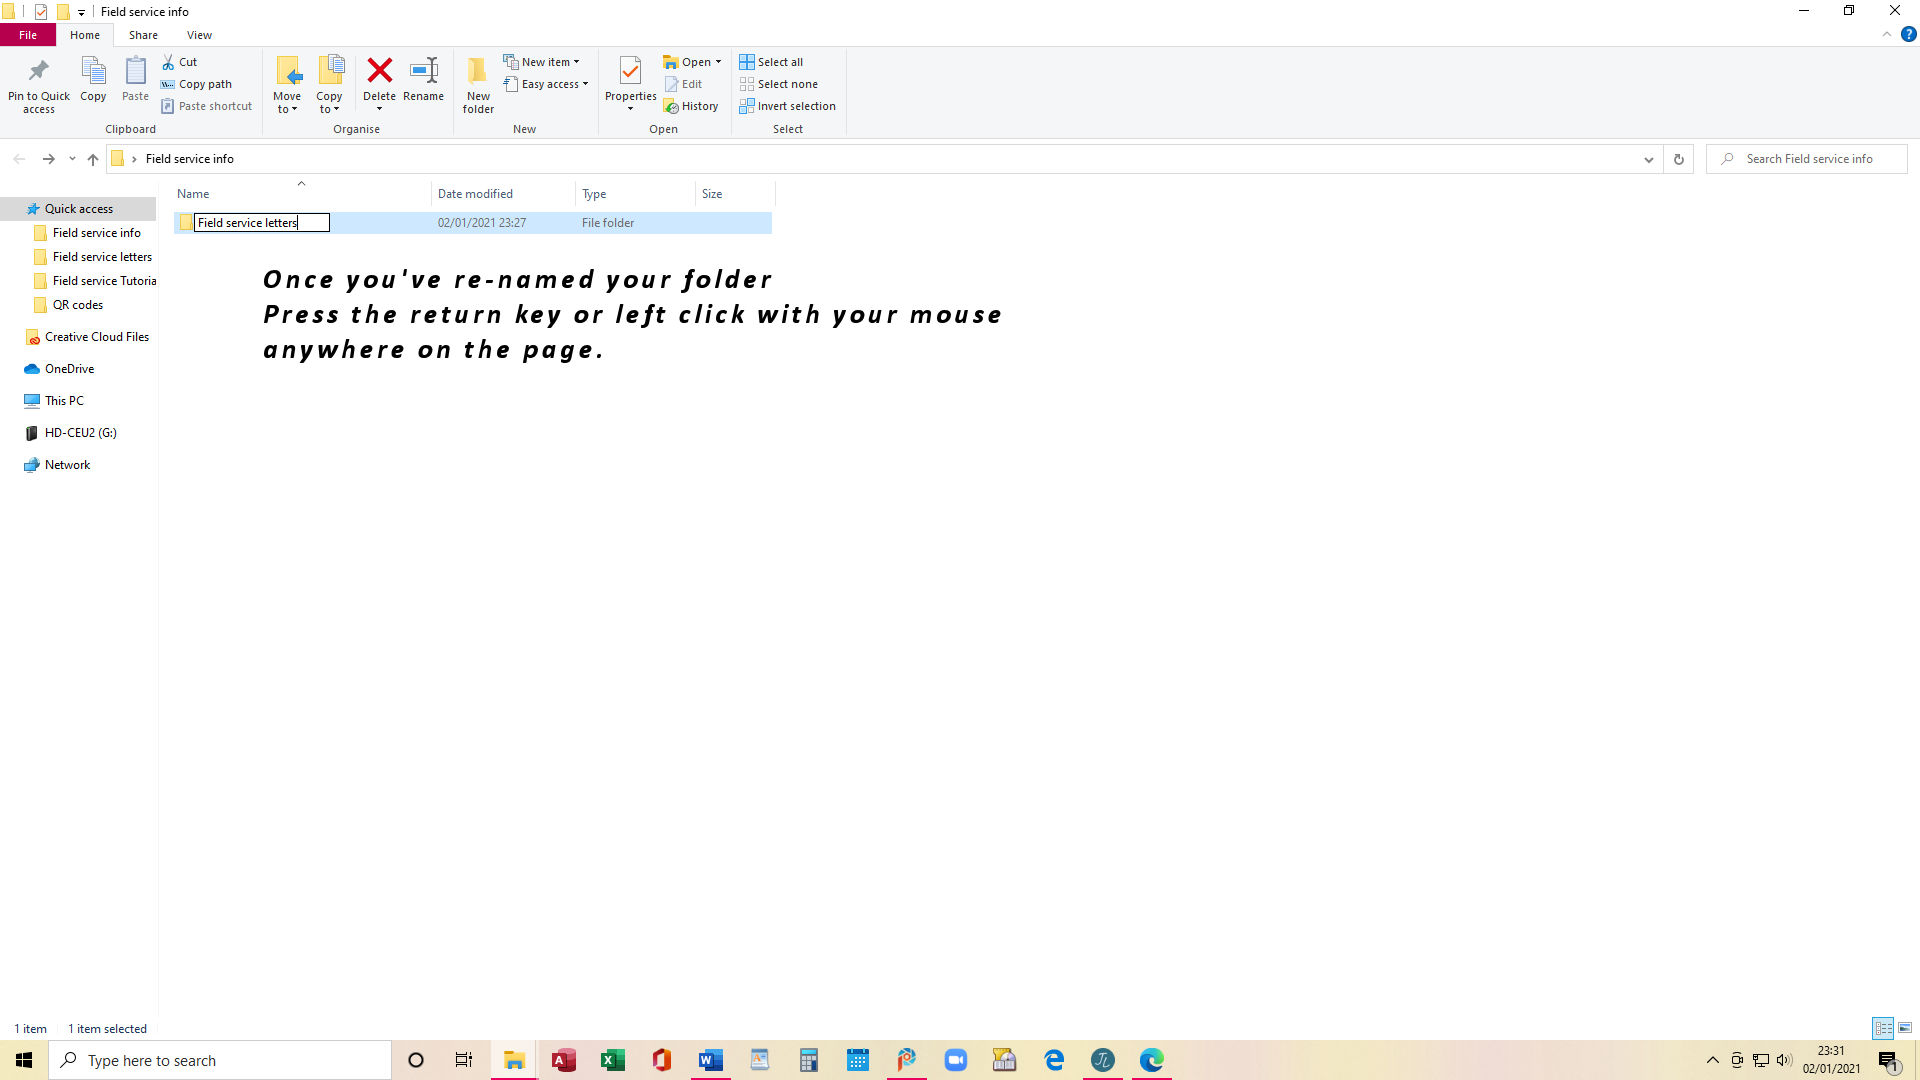Click the Delete red X icon
The height and width of the screenshot is (1080, 1920).
point(379,71)
